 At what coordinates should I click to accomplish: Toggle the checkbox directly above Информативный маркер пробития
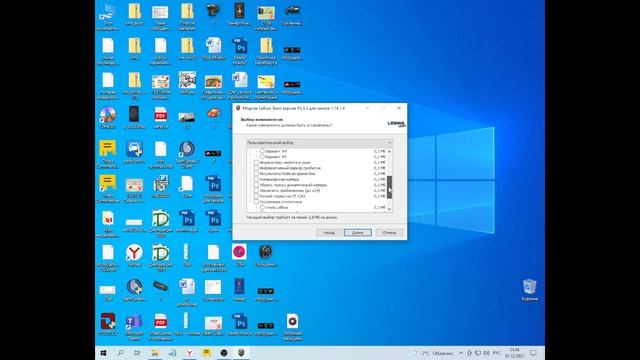click(x=256, y=162)
